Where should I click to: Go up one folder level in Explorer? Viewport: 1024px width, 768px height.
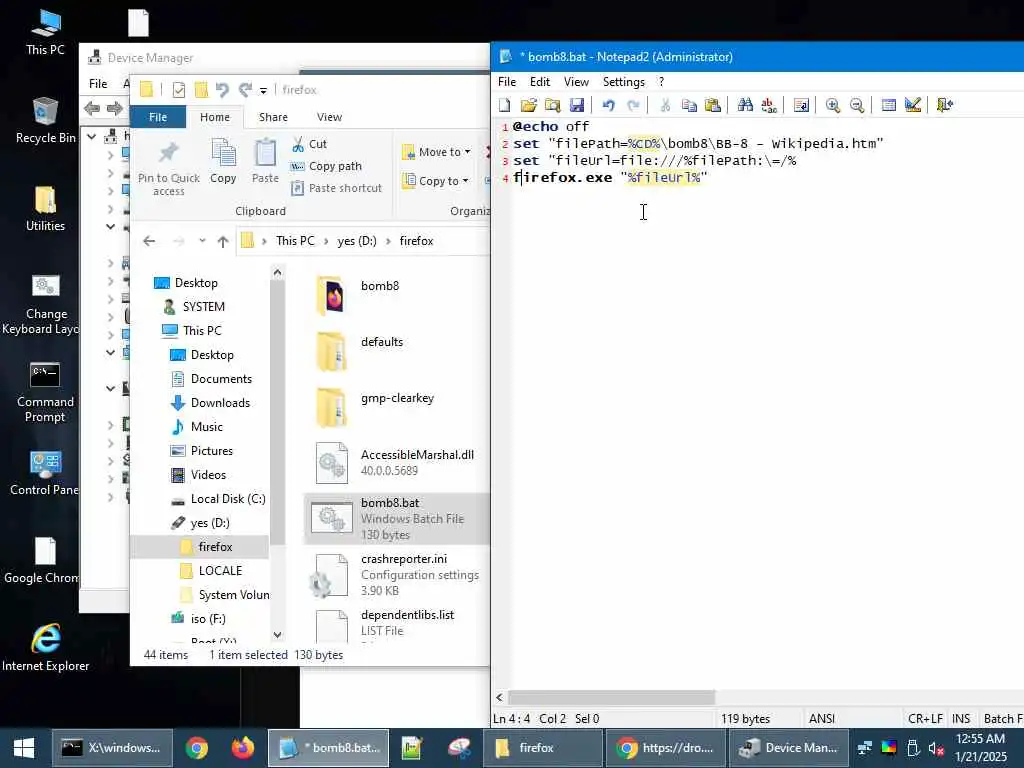(223, 242)
